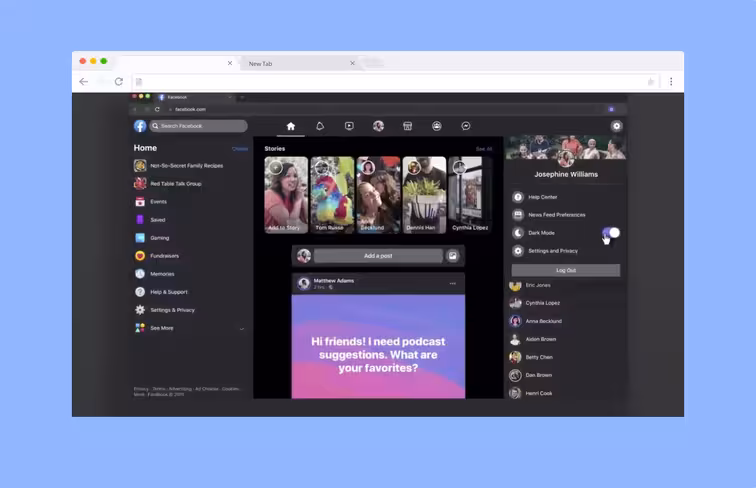Click the settings gear icon at top right
This screenshot has width=756, height=488.
616,126
